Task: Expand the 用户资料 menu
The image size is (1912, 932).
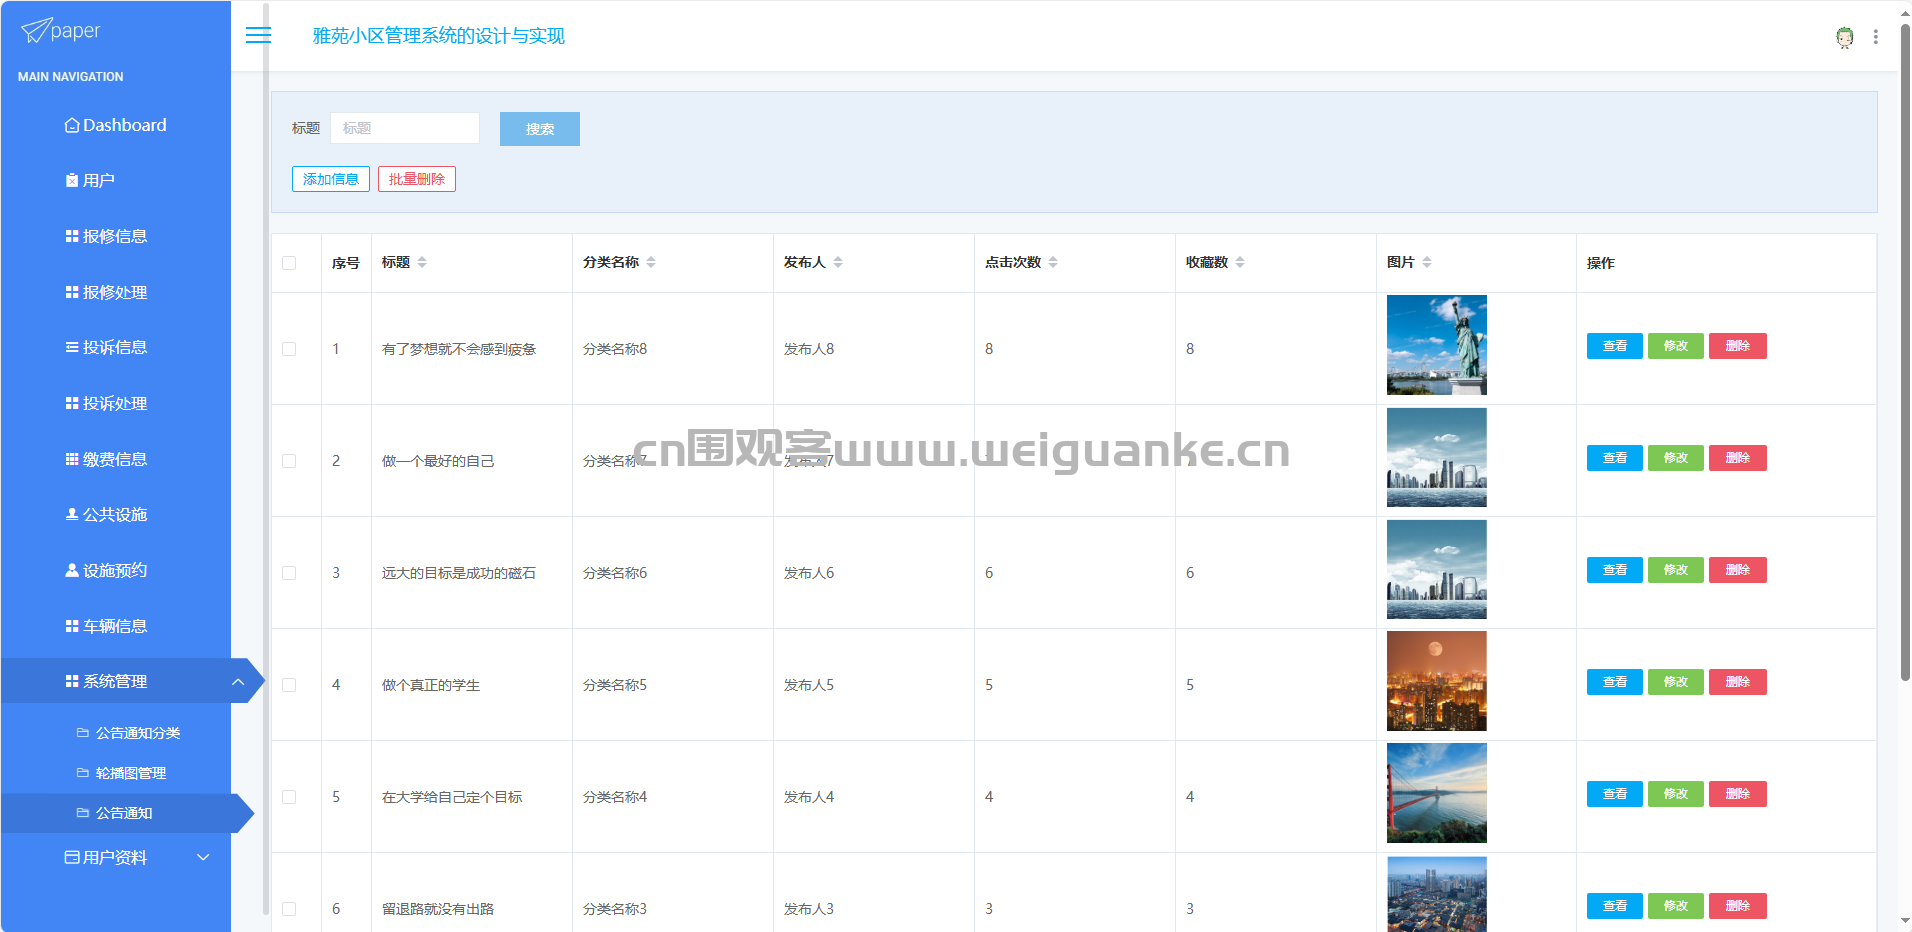Action: coord(203,857)
